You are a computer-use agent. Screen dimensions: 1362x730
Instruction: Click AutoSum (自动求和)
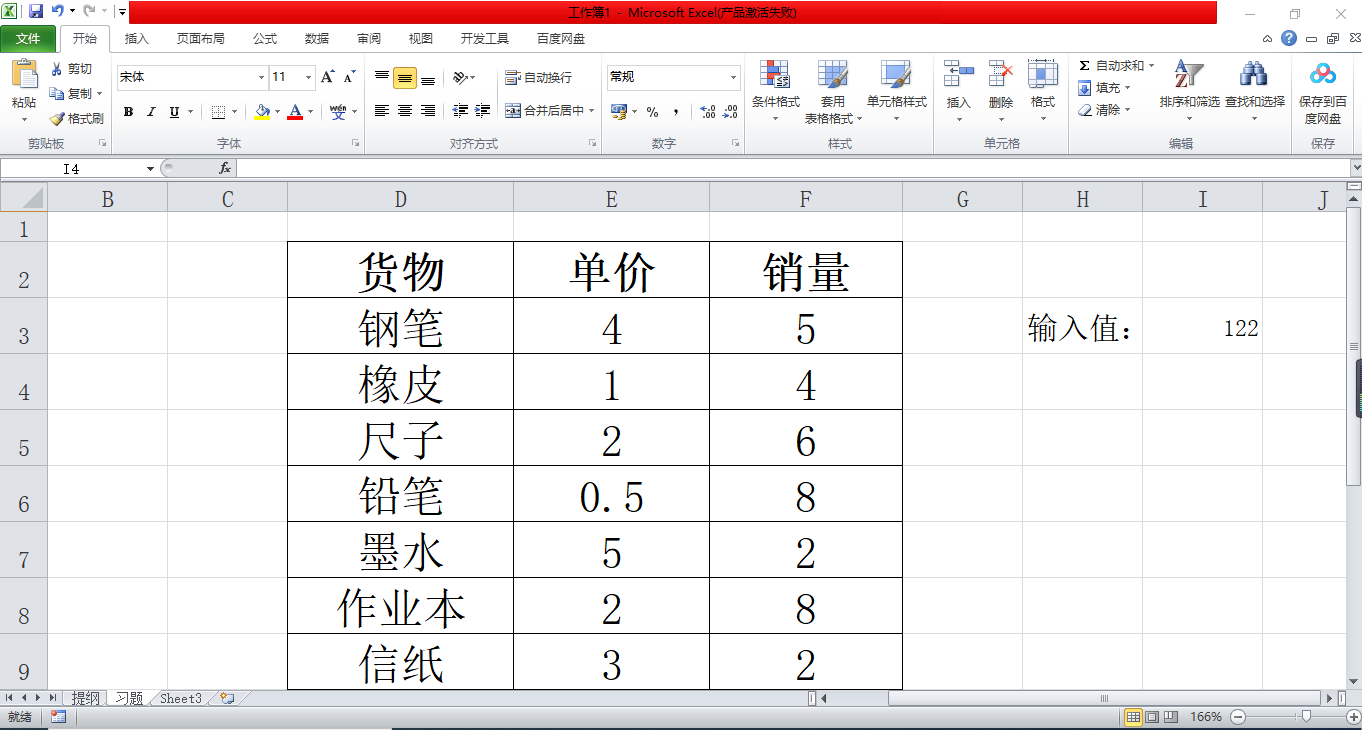tap(1116, 66)
